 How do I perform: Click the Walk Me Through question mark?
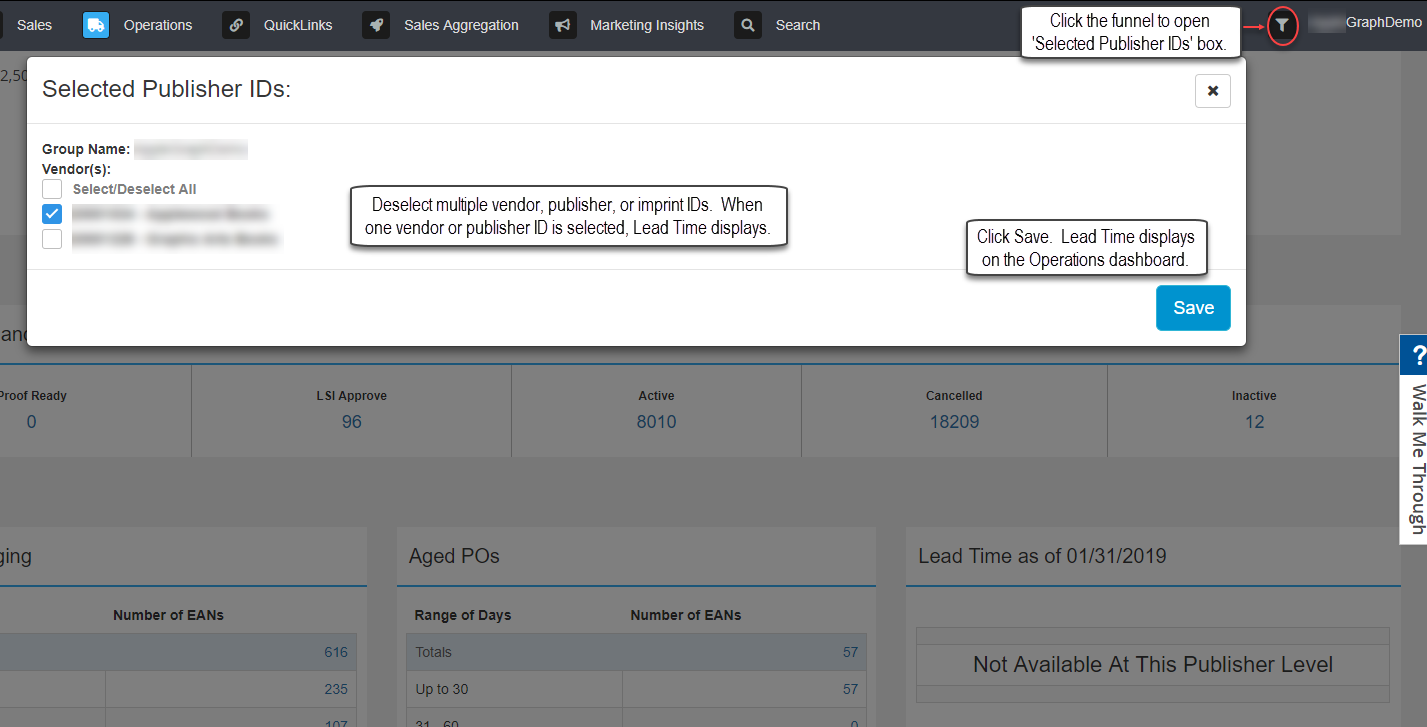[x=1416, y=356]
